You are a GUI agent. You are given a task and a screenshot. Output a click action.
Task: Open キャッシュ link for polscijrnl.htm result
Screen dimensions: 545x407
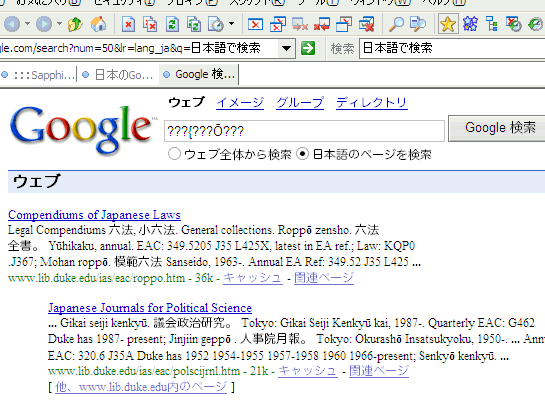(x=308, y=371)
